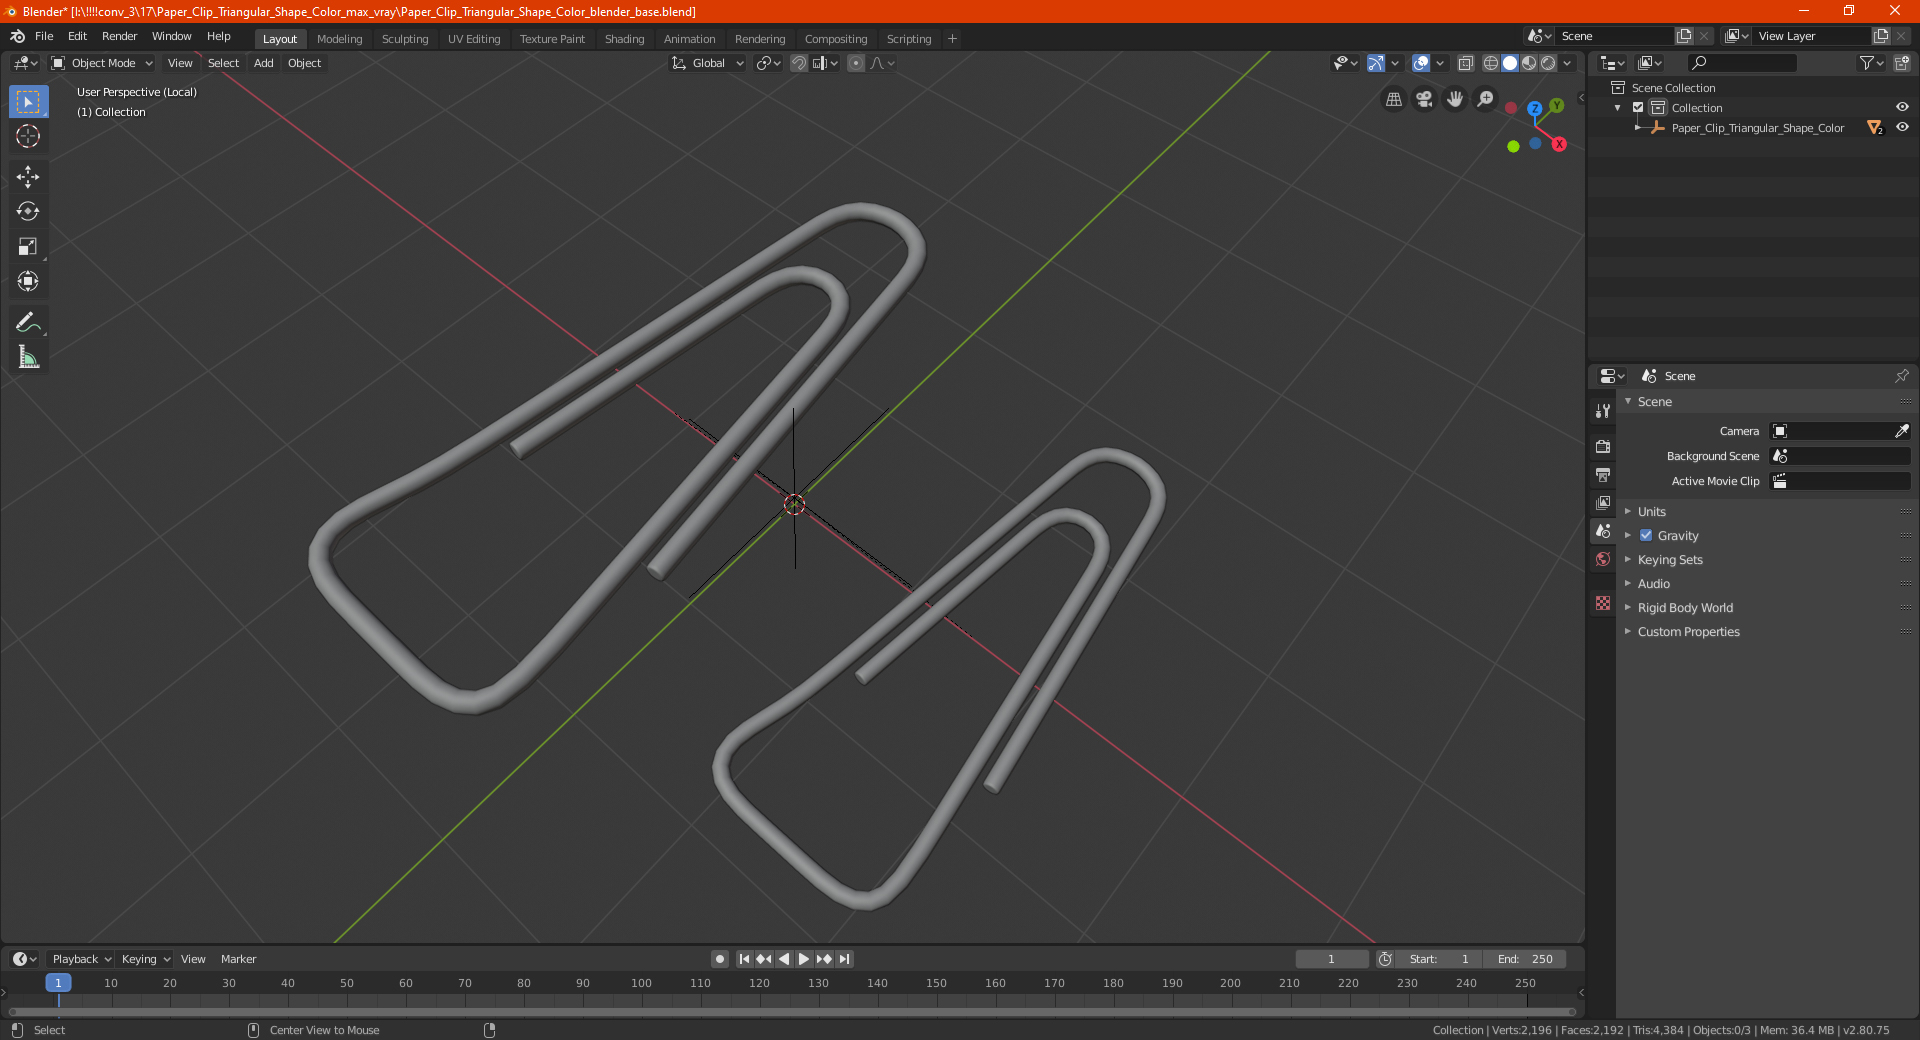1920x1040 pixels.
Task: Choose the Scale tool
Action: point(28,246)
